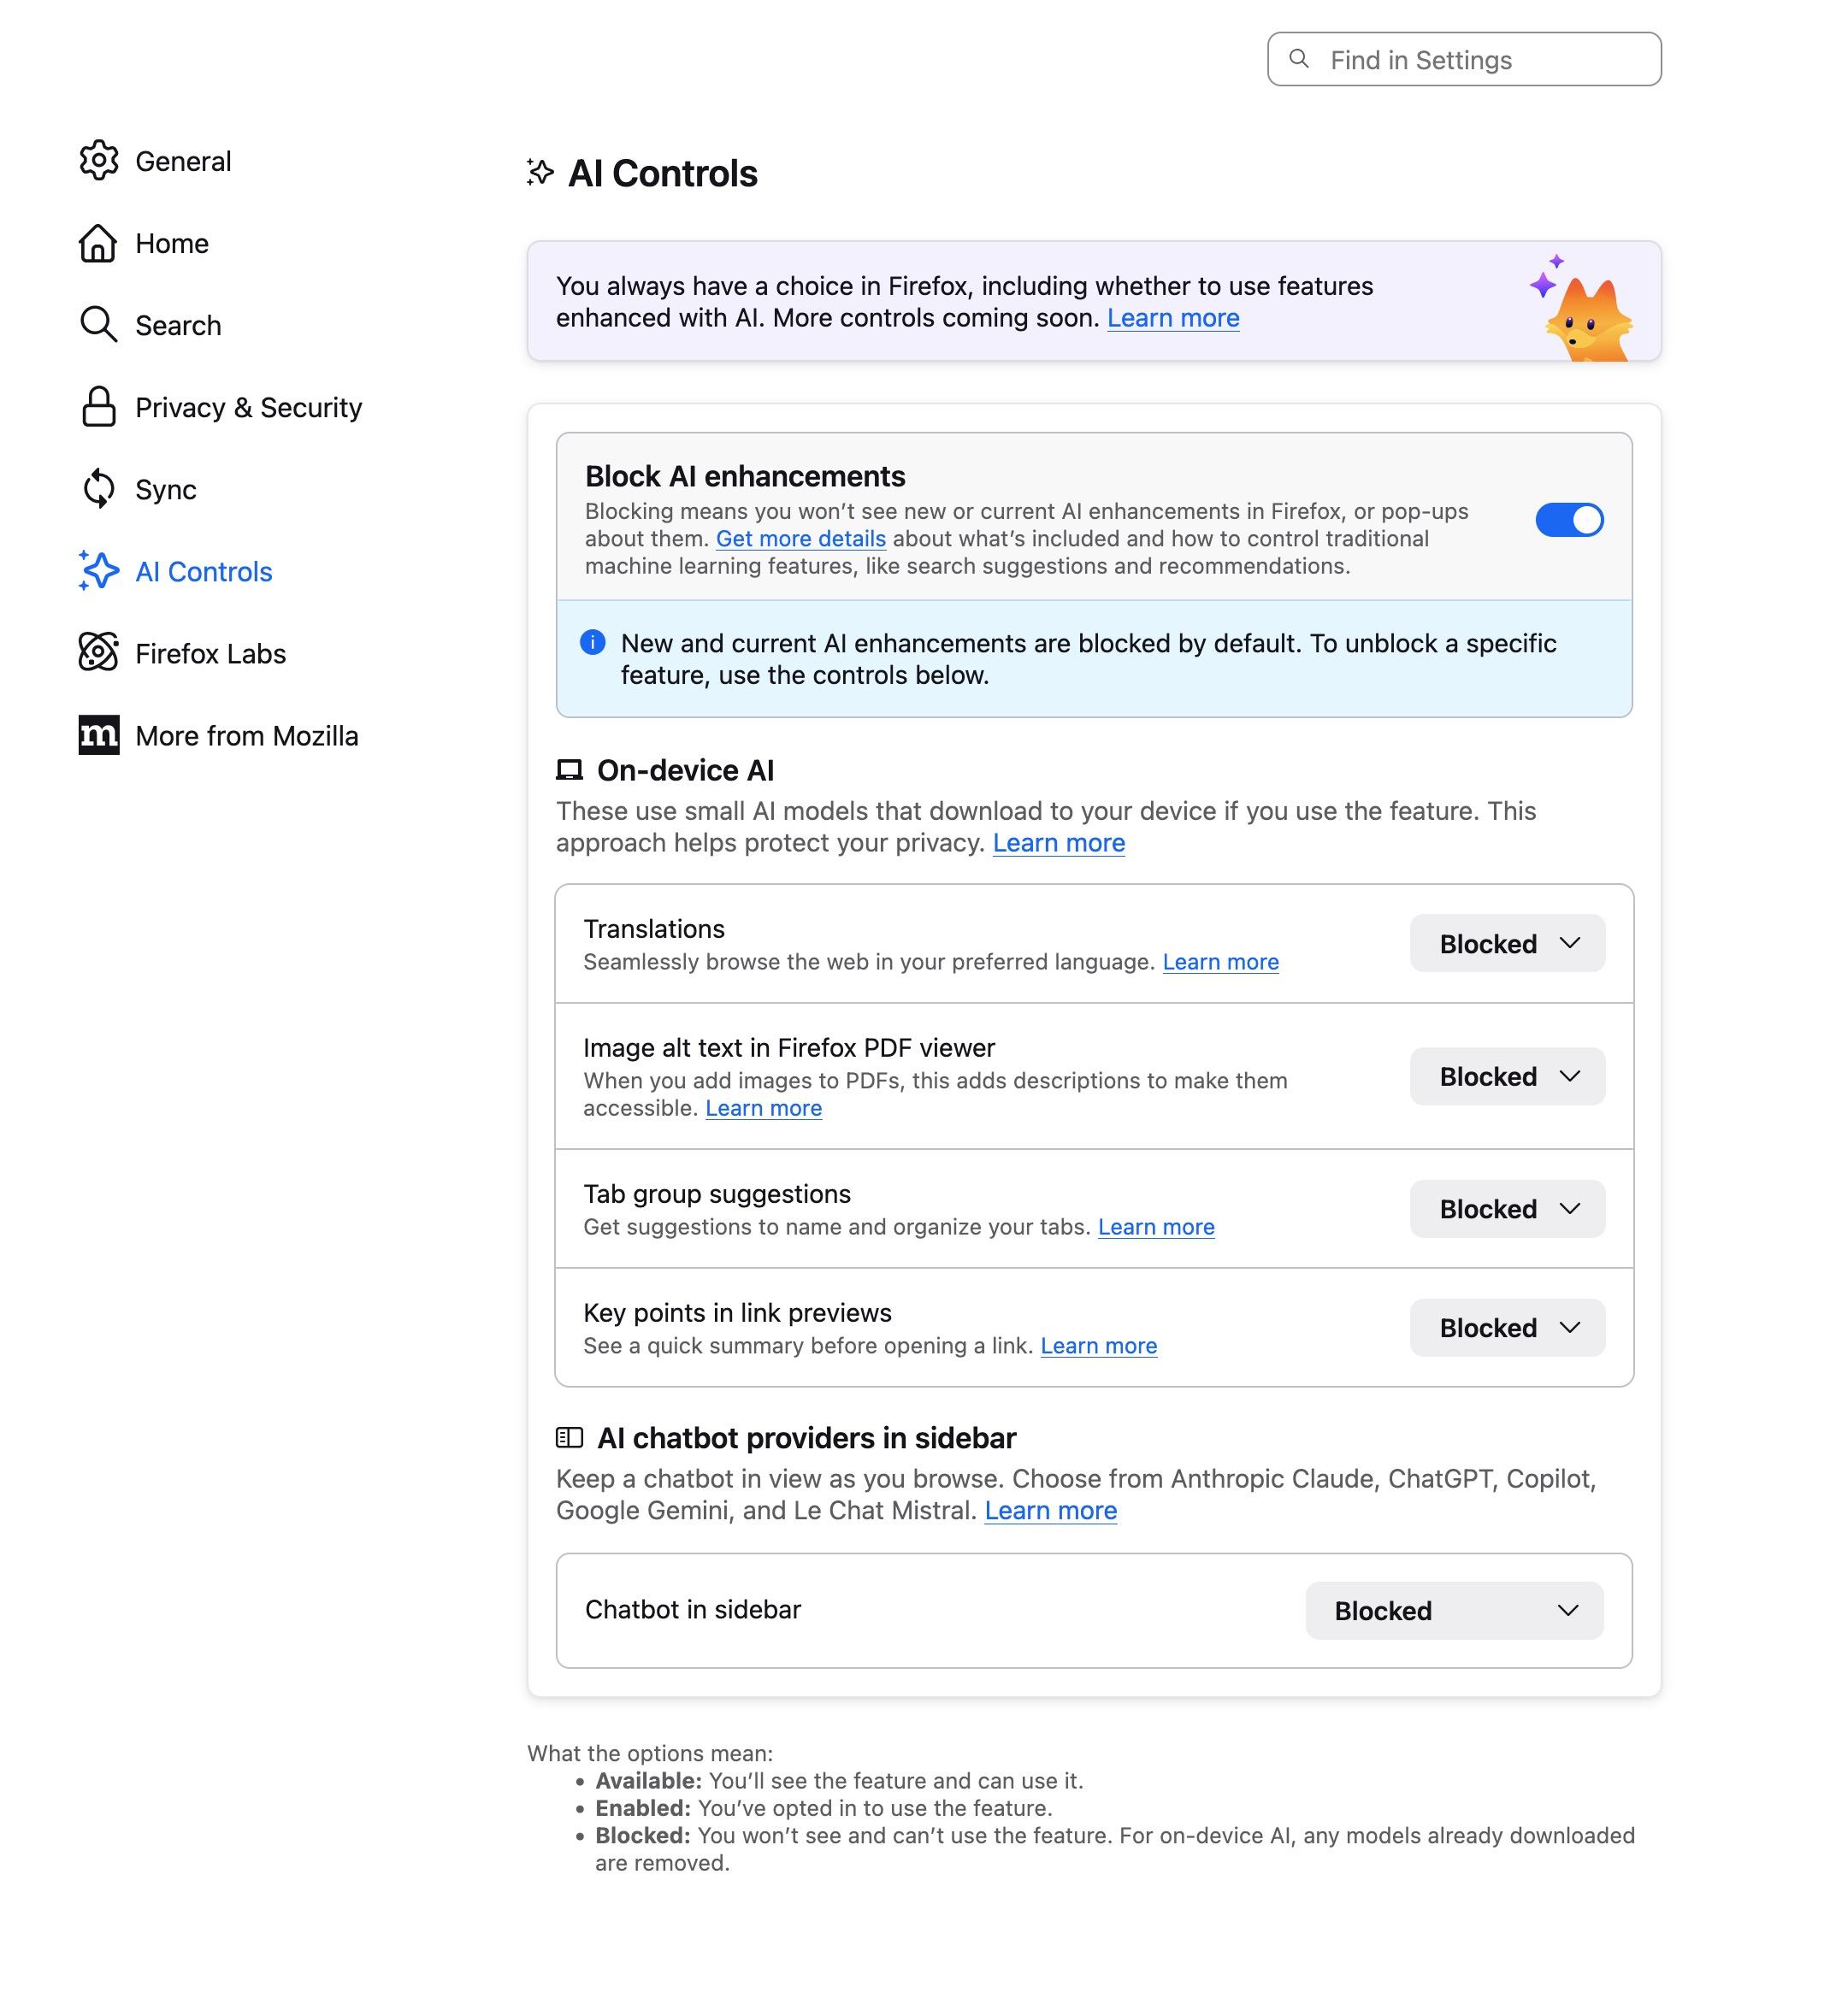The width and height of the screenshot is (1830, 2016).
Task: Click the Search magnifier icon in sidebar
Action: click(x=98, y=325)
